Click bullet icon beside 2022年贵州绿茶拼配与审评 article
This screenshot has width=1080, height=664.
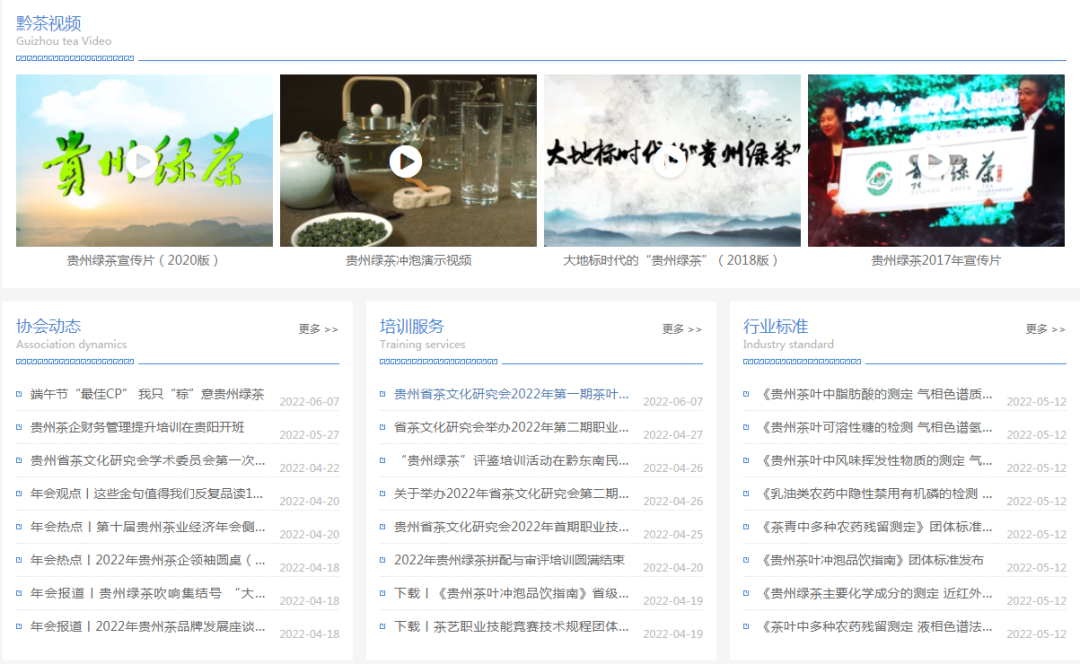[382, 559]
